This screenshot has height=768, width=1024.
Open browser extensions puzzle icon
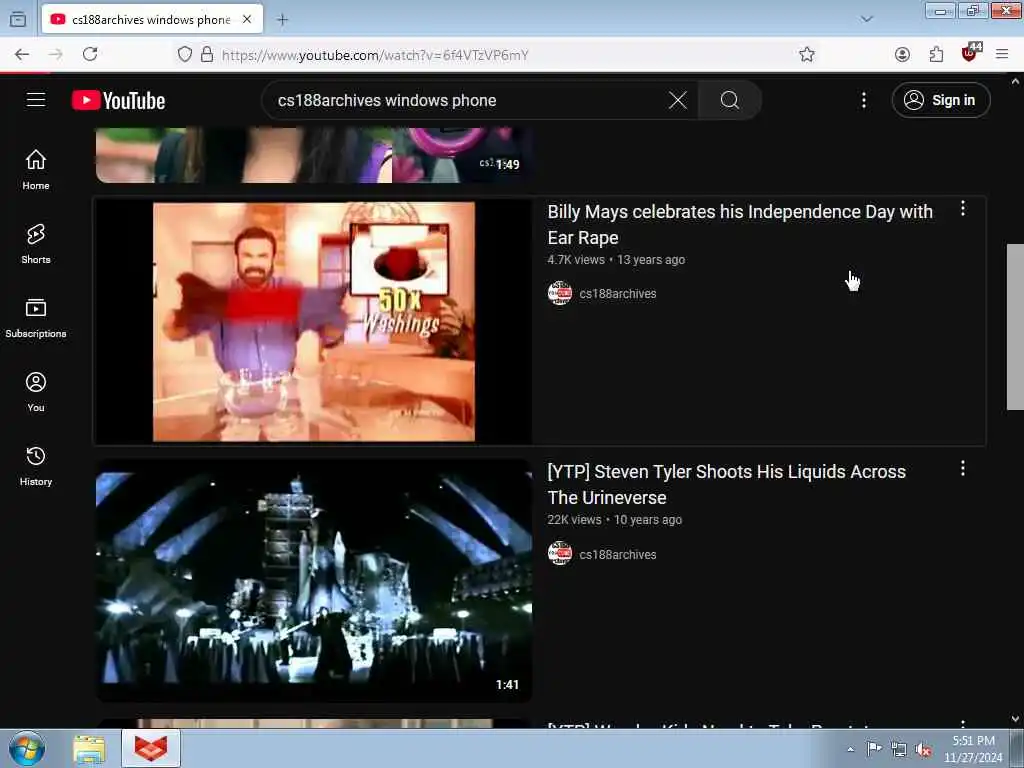click(x=936, y=55)
